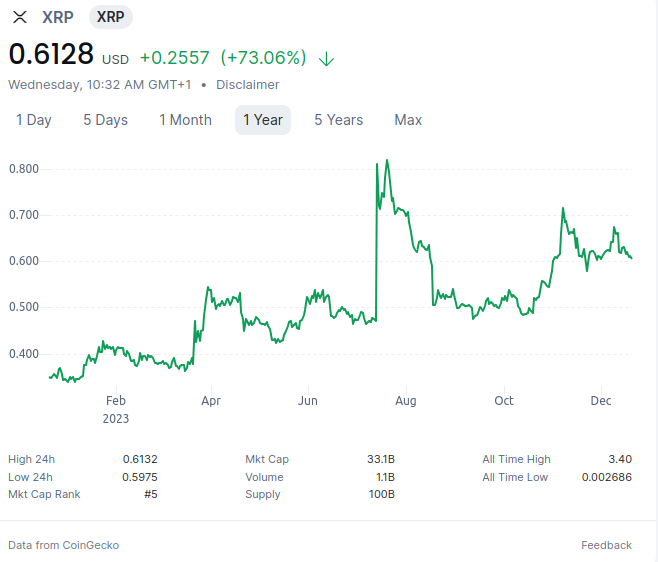658x562 pixels.
Task: Click the Dec x-axis label
Action: coord(601,401)
